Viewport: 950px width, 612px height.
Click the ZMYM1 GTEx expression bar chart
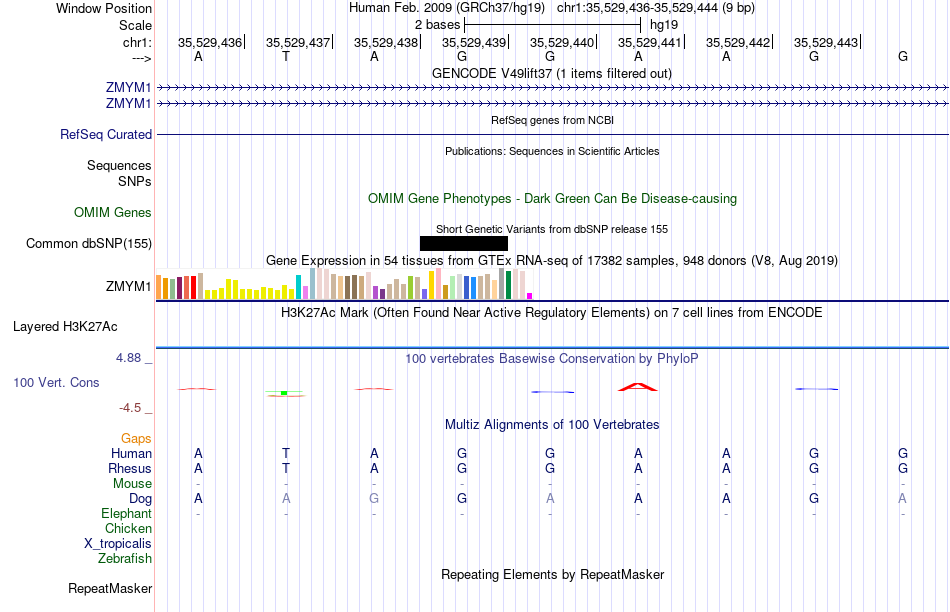(x=344, y=284)
